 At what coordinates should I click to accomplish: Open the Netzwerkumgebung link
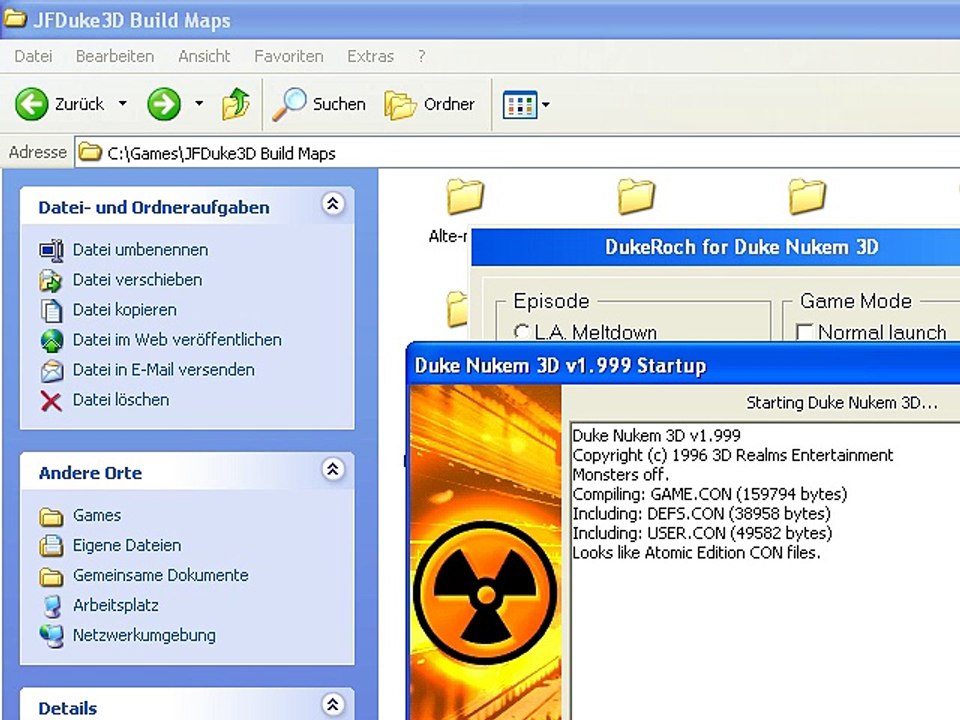(x=144, y=636)
